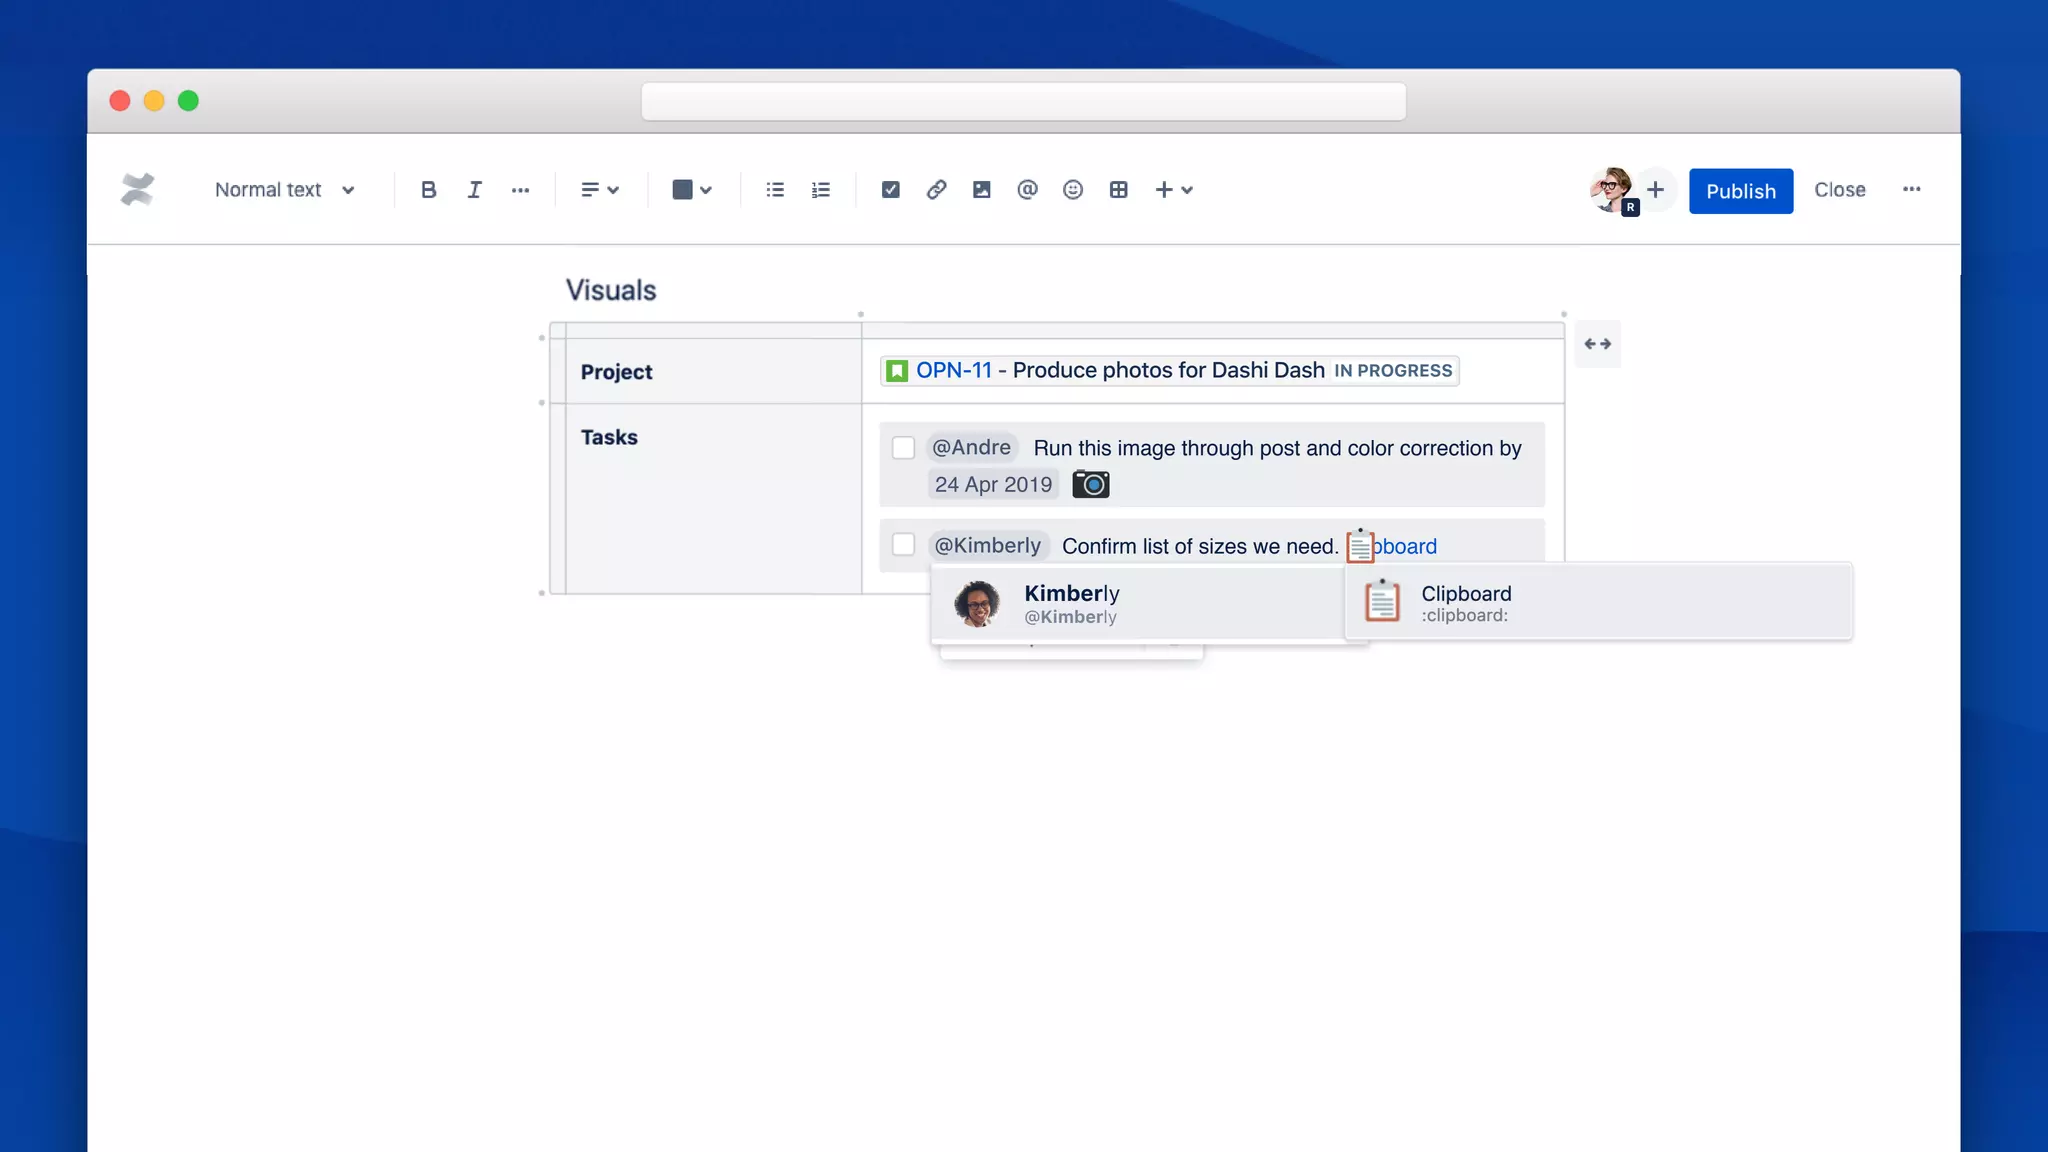Insert a numbered list
The width and height of the screenshot is (2048, 1152).
click(x=821, y=190)
